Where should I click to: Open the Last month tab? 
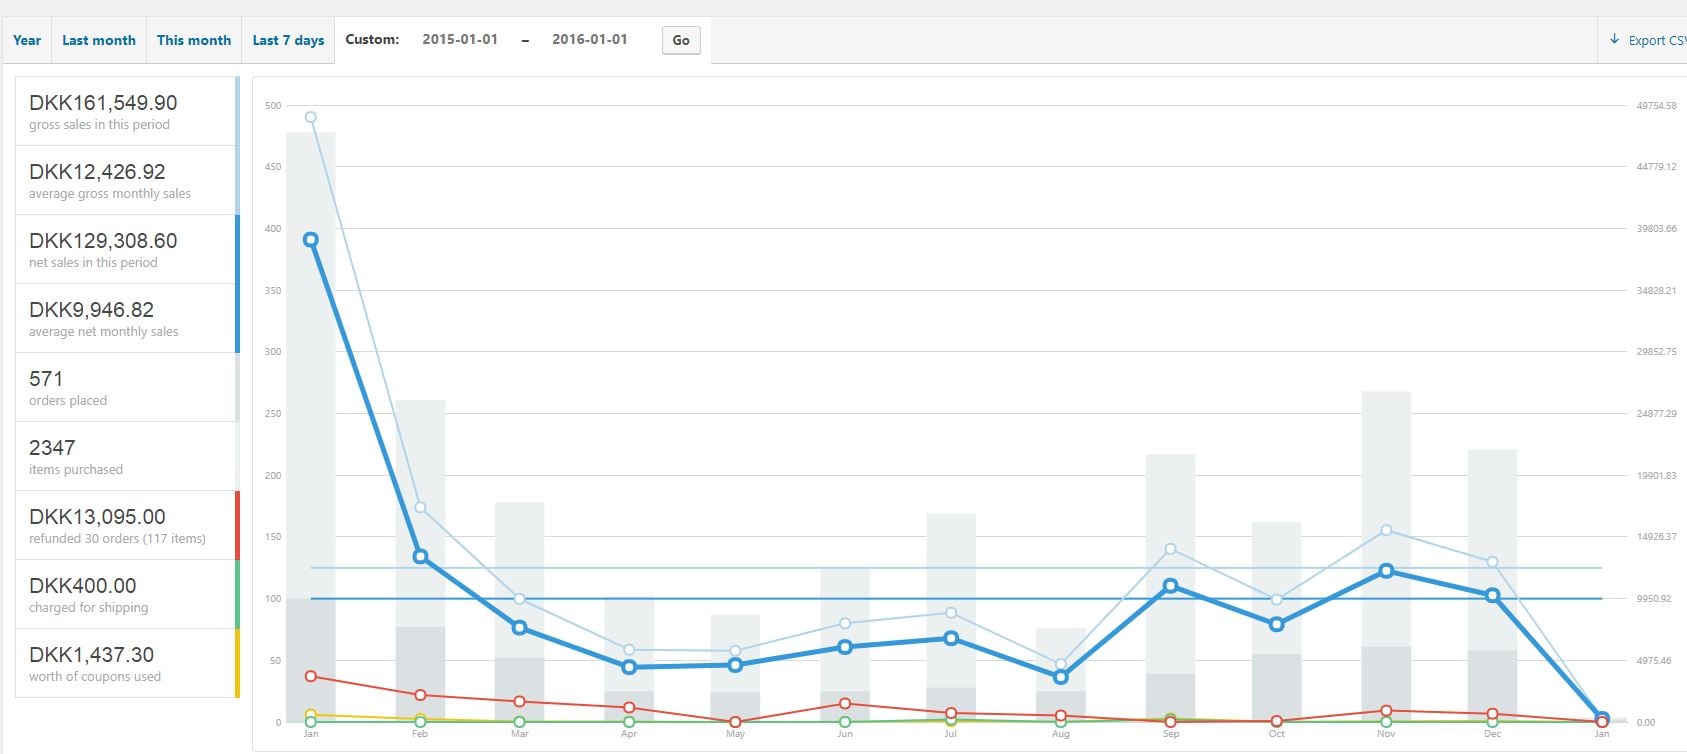click(x=98, y=40)
